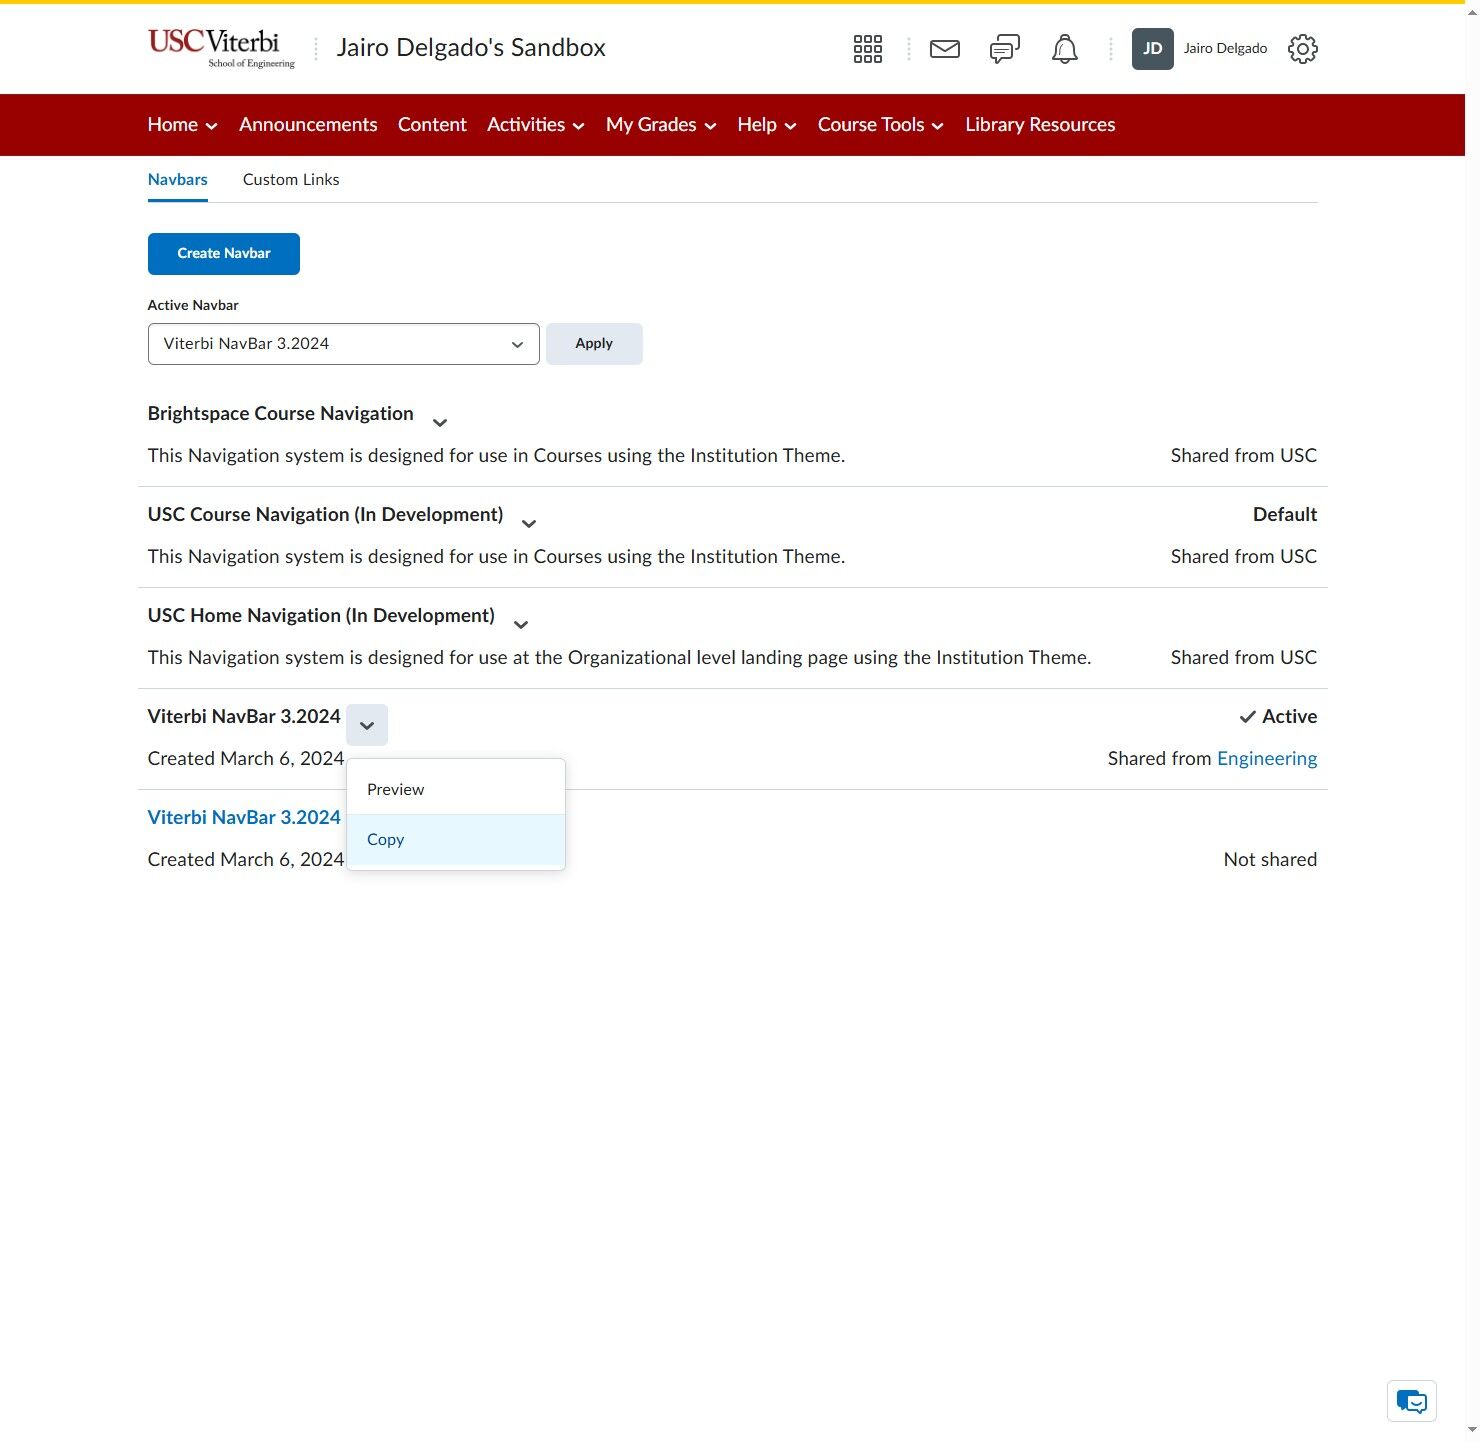Click the Jairo Delgado username

[1225, 49]
